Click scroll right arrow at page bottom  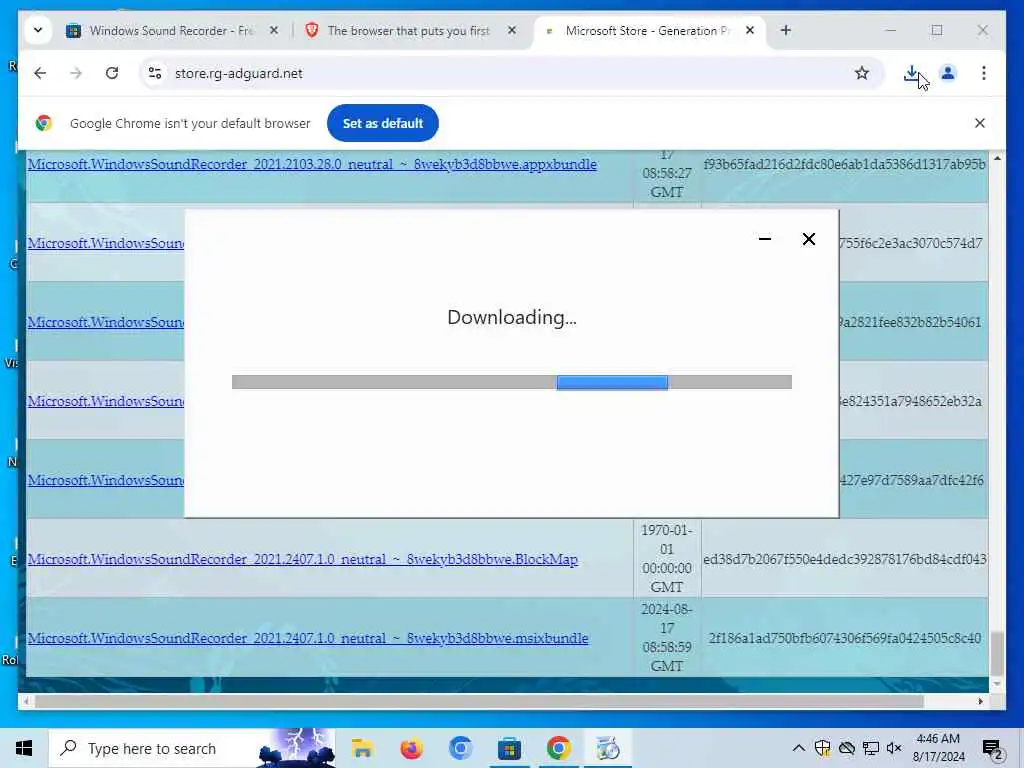tap(980, 701)
